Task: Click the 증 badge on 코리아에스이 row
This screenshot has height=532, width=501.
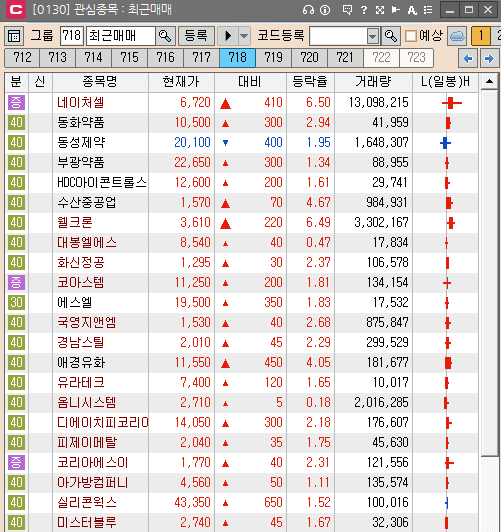Action: pos(16,462)
